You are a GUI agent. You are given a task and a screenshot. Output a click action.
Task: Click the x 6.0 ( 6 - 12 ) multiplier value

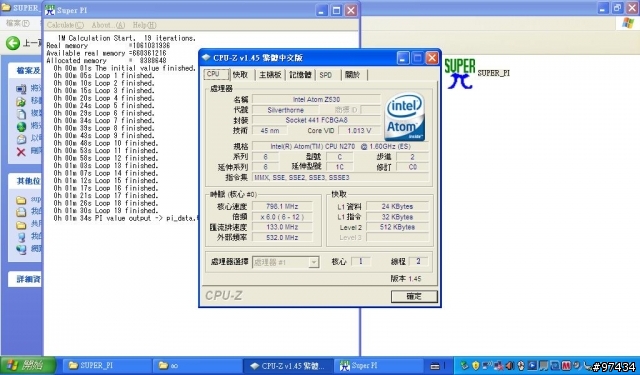pos(282,217)
